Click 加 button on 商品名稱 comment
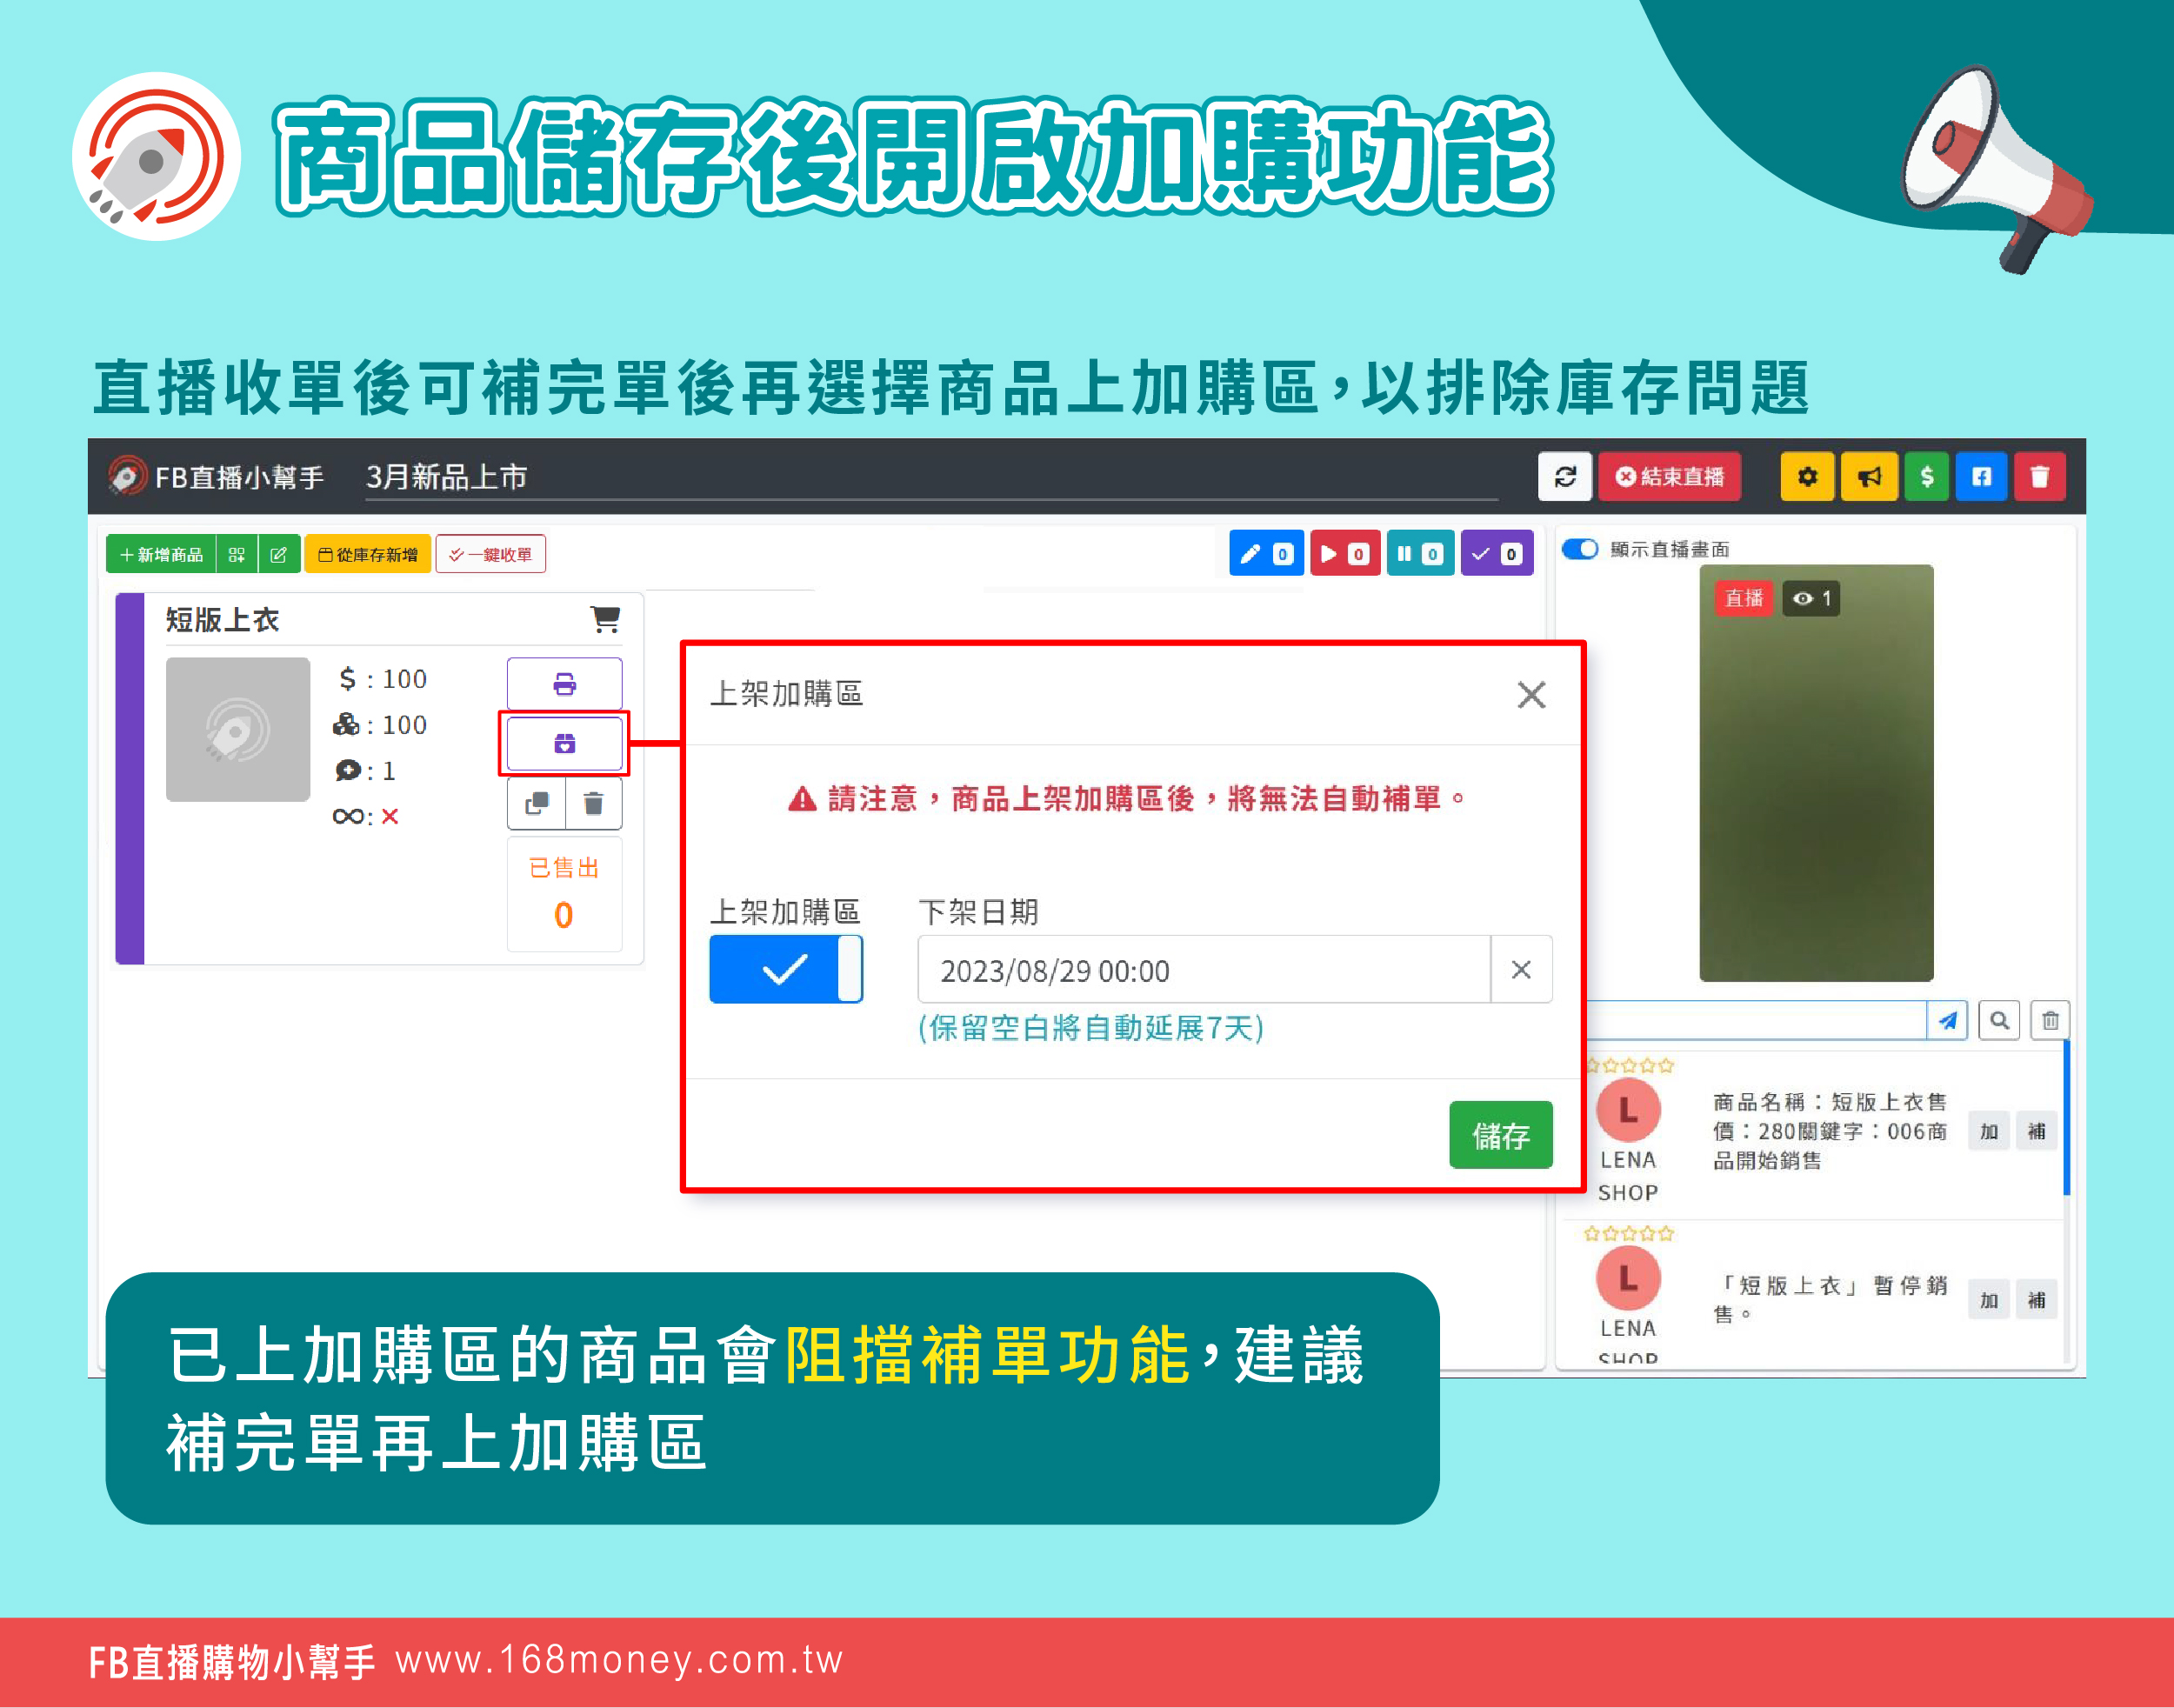This screenshot has height=1708, width=2174. (1989, 1131)
